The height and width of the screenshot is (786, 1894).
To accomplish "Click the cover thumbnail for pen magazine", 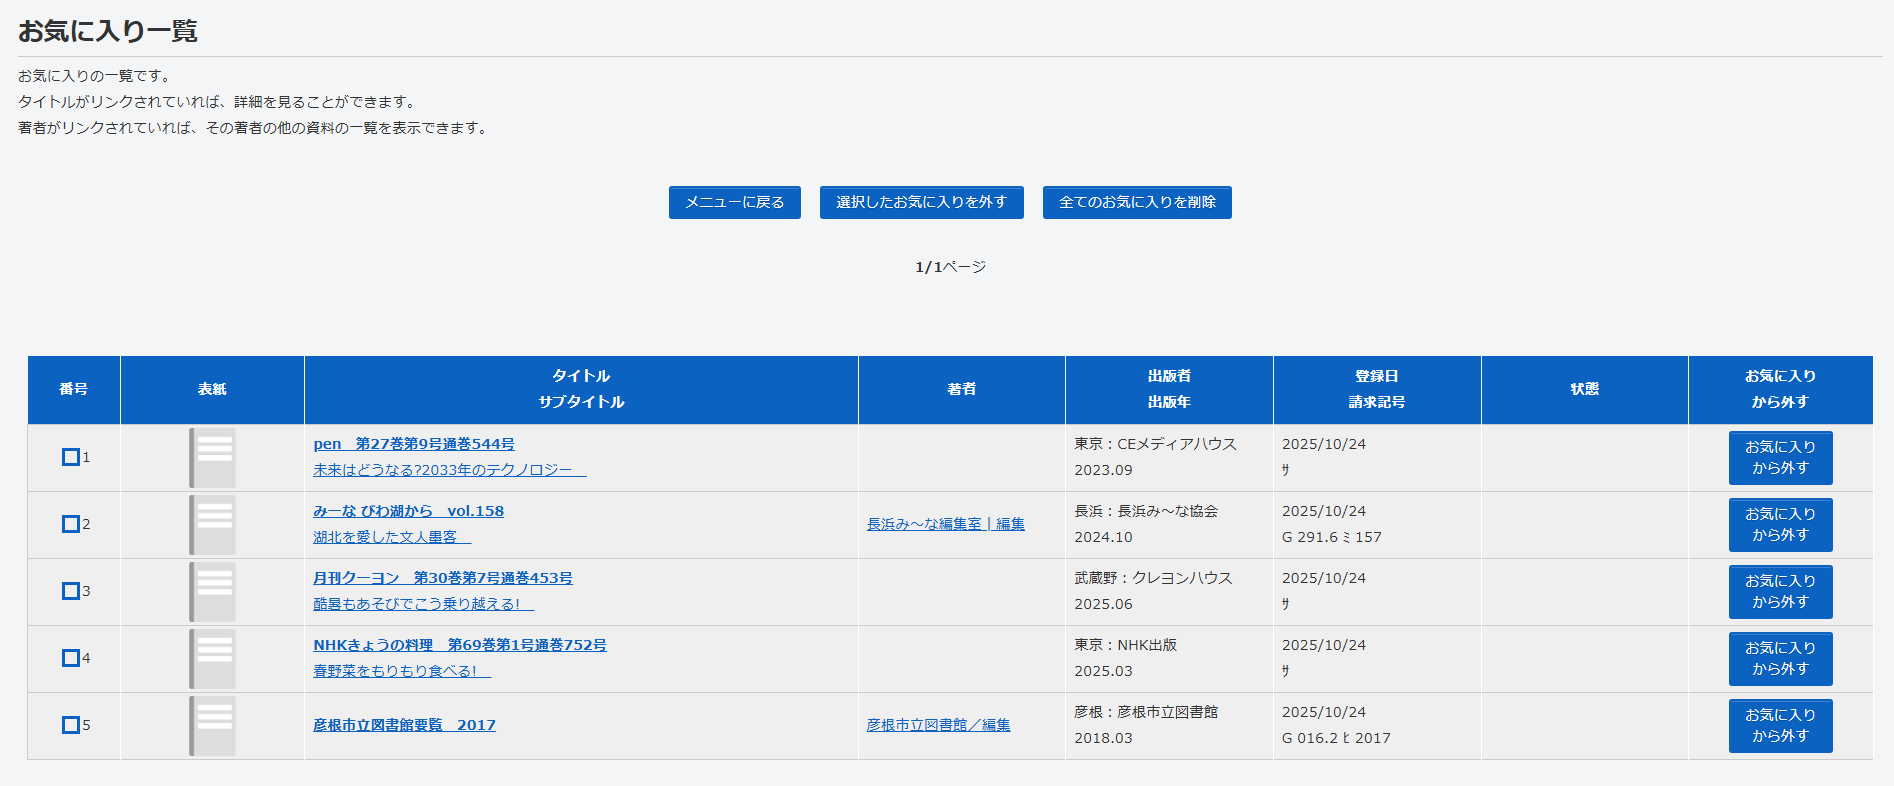I will [212, 458].
